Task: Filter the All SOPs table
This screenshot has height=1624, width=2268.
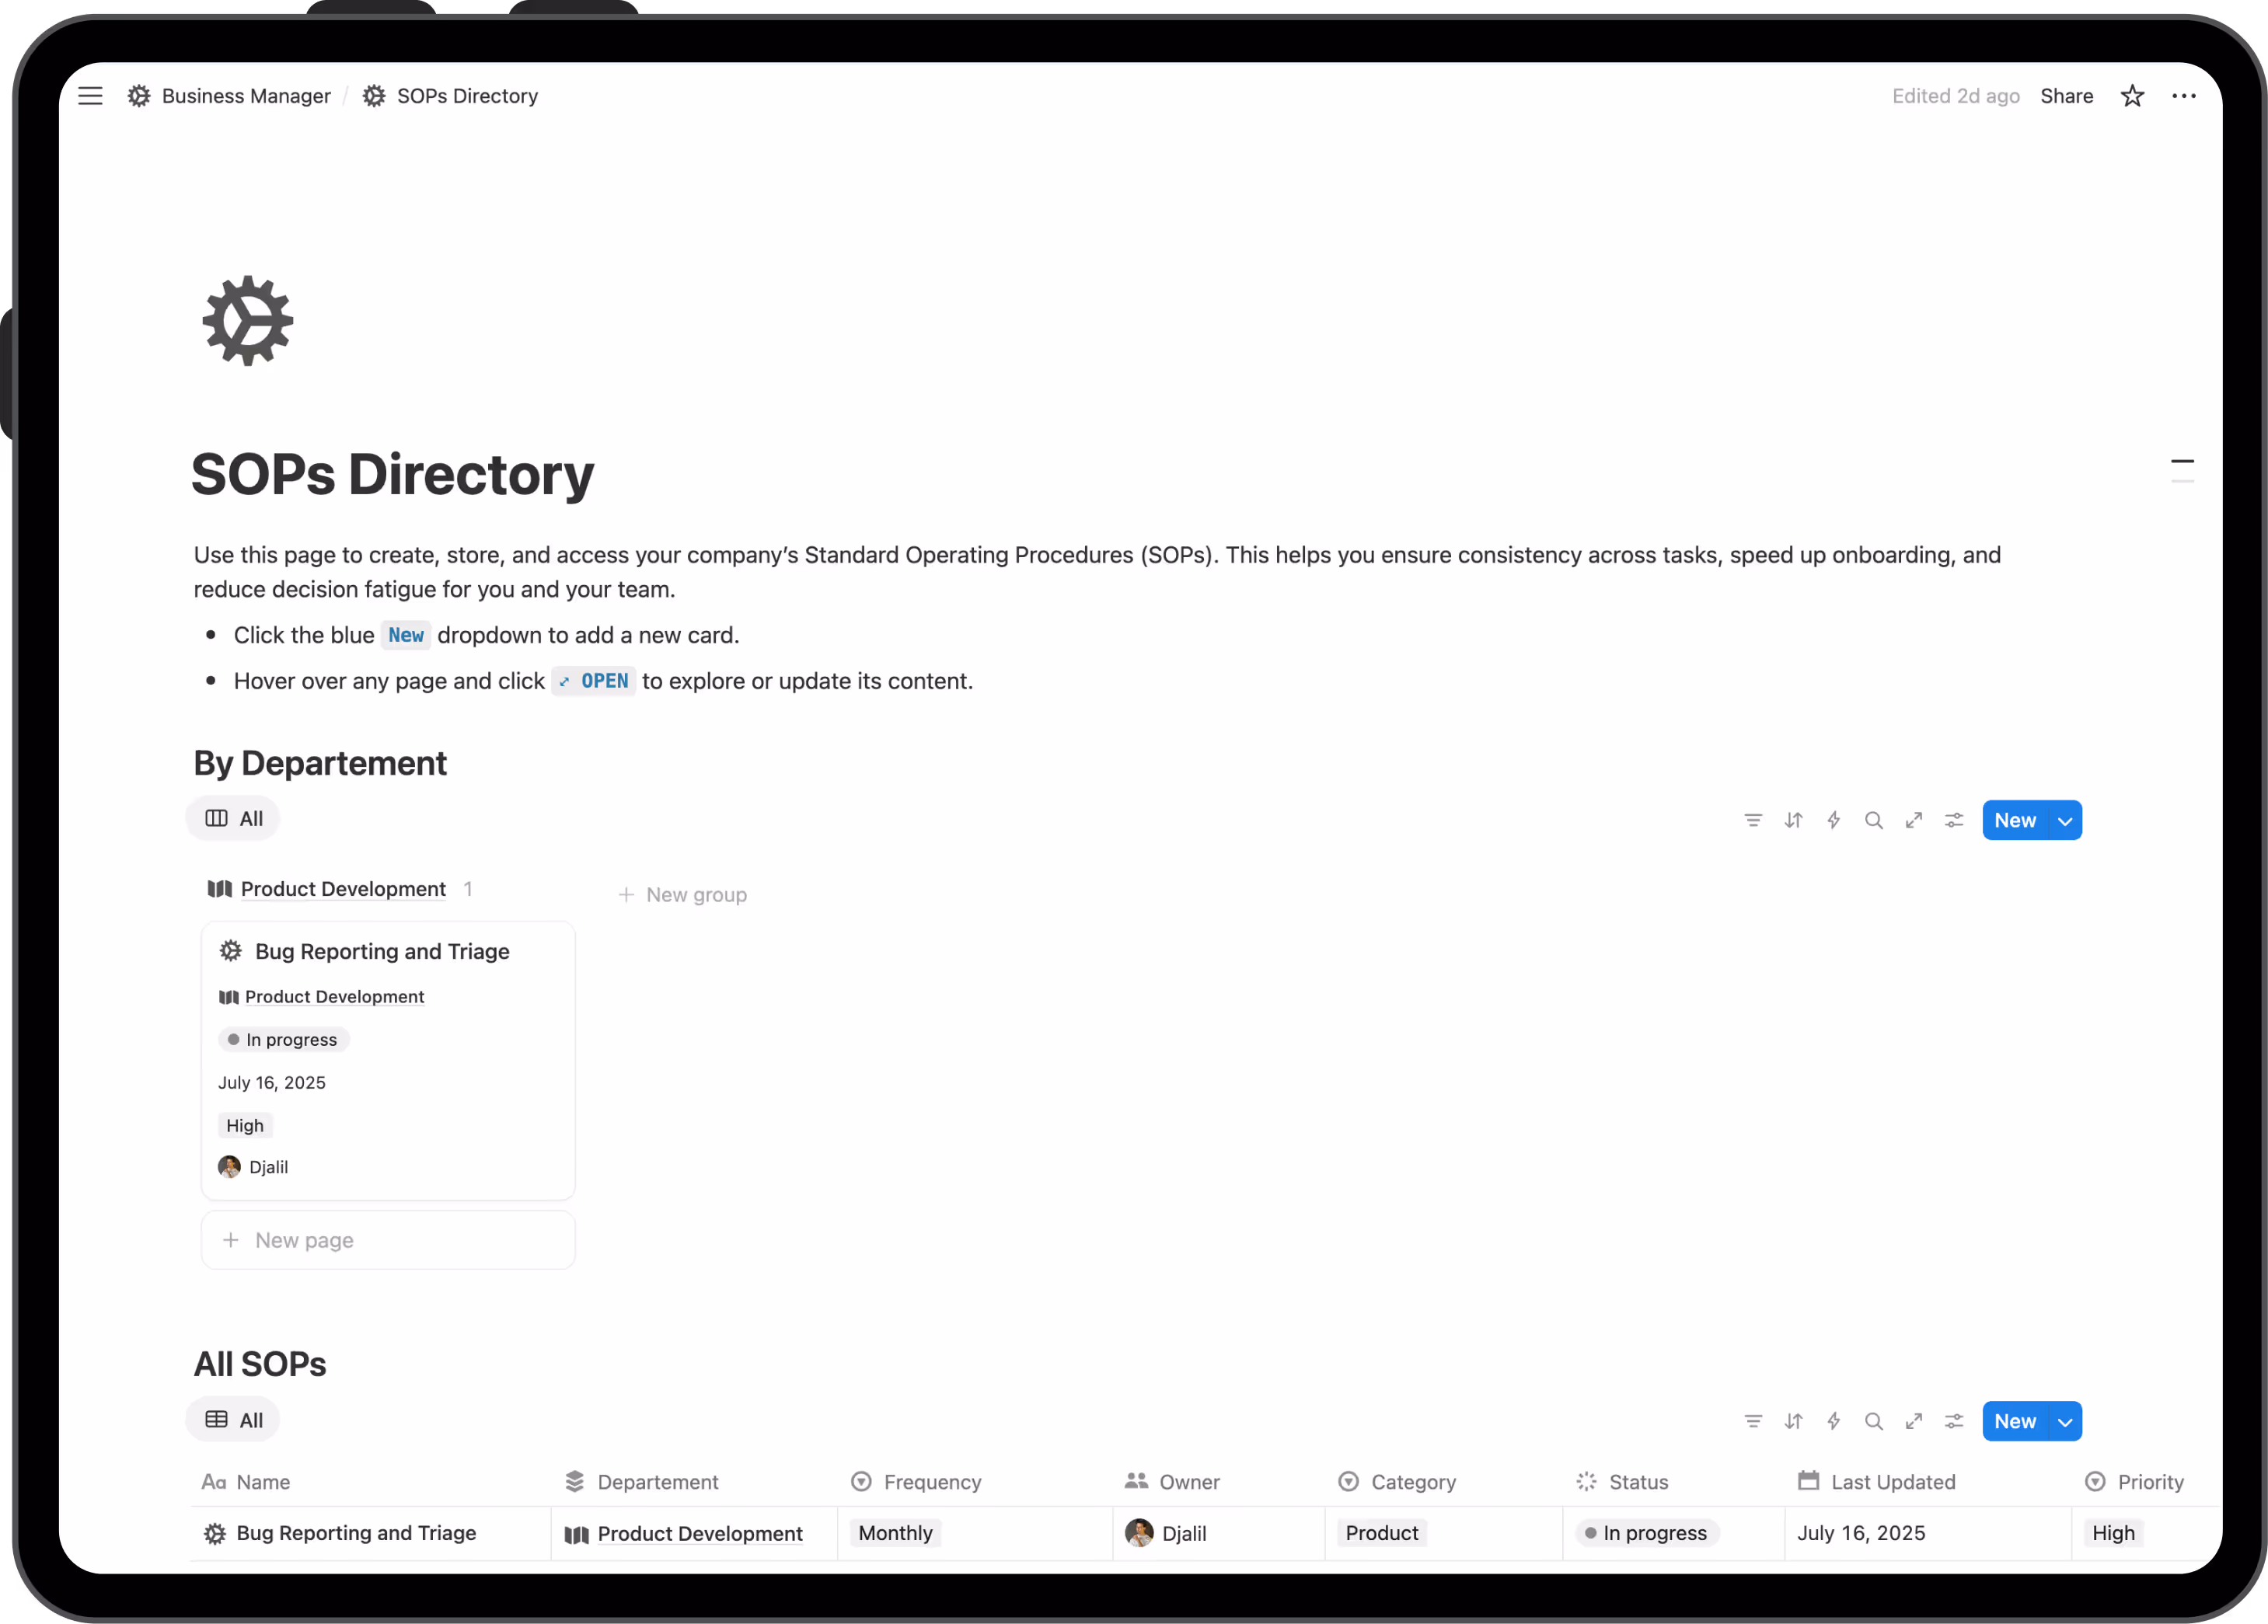Action: tap(1753, 1421)
